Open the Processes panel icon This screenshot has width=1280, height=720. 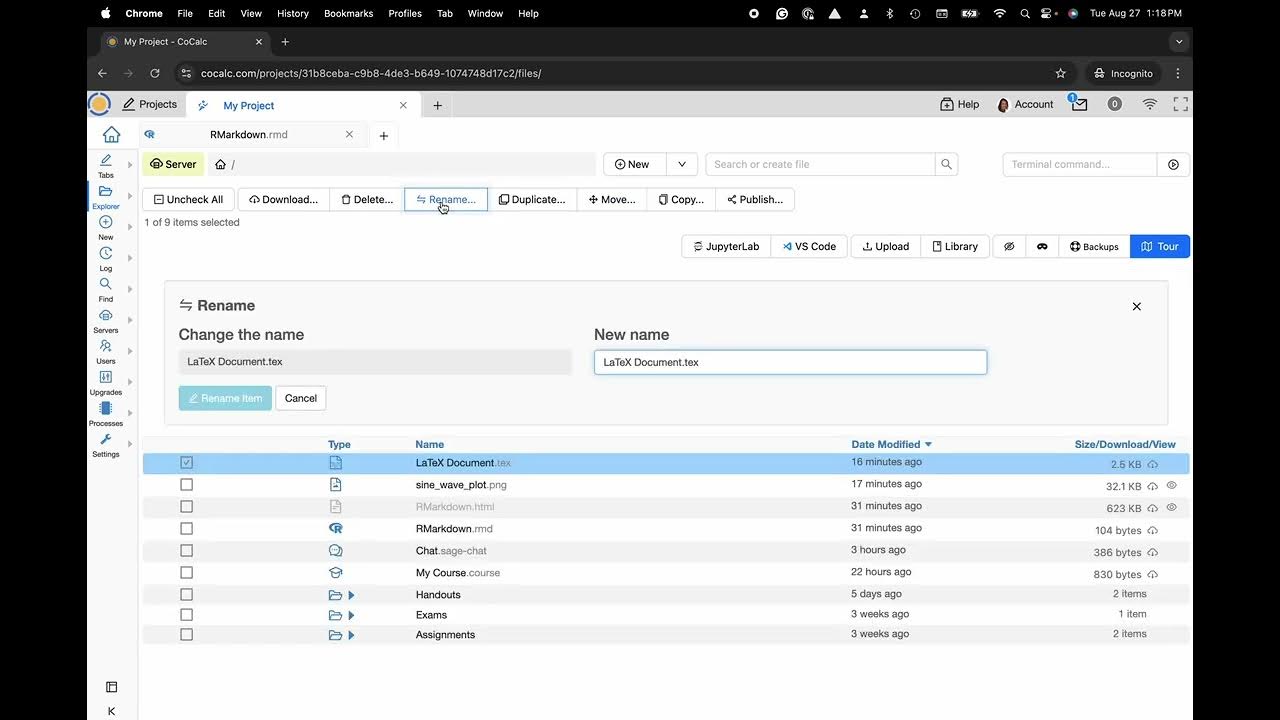[x=106, y=409]
